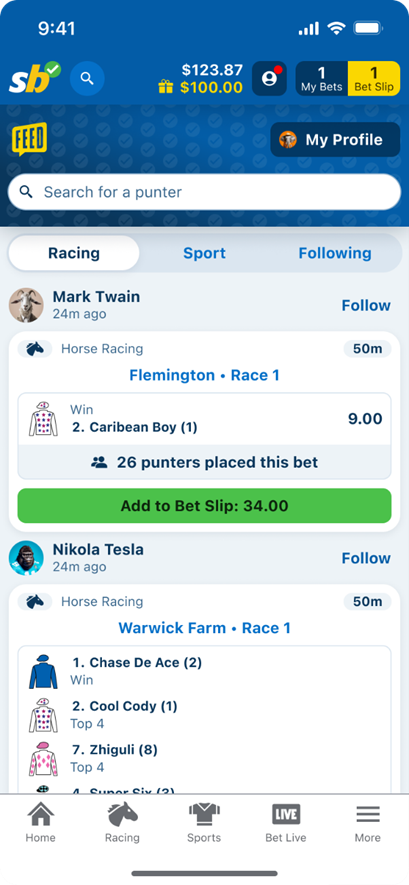Go to Home in bottom navigation
The height and width of the screenshot is (885, 409).
41,823
